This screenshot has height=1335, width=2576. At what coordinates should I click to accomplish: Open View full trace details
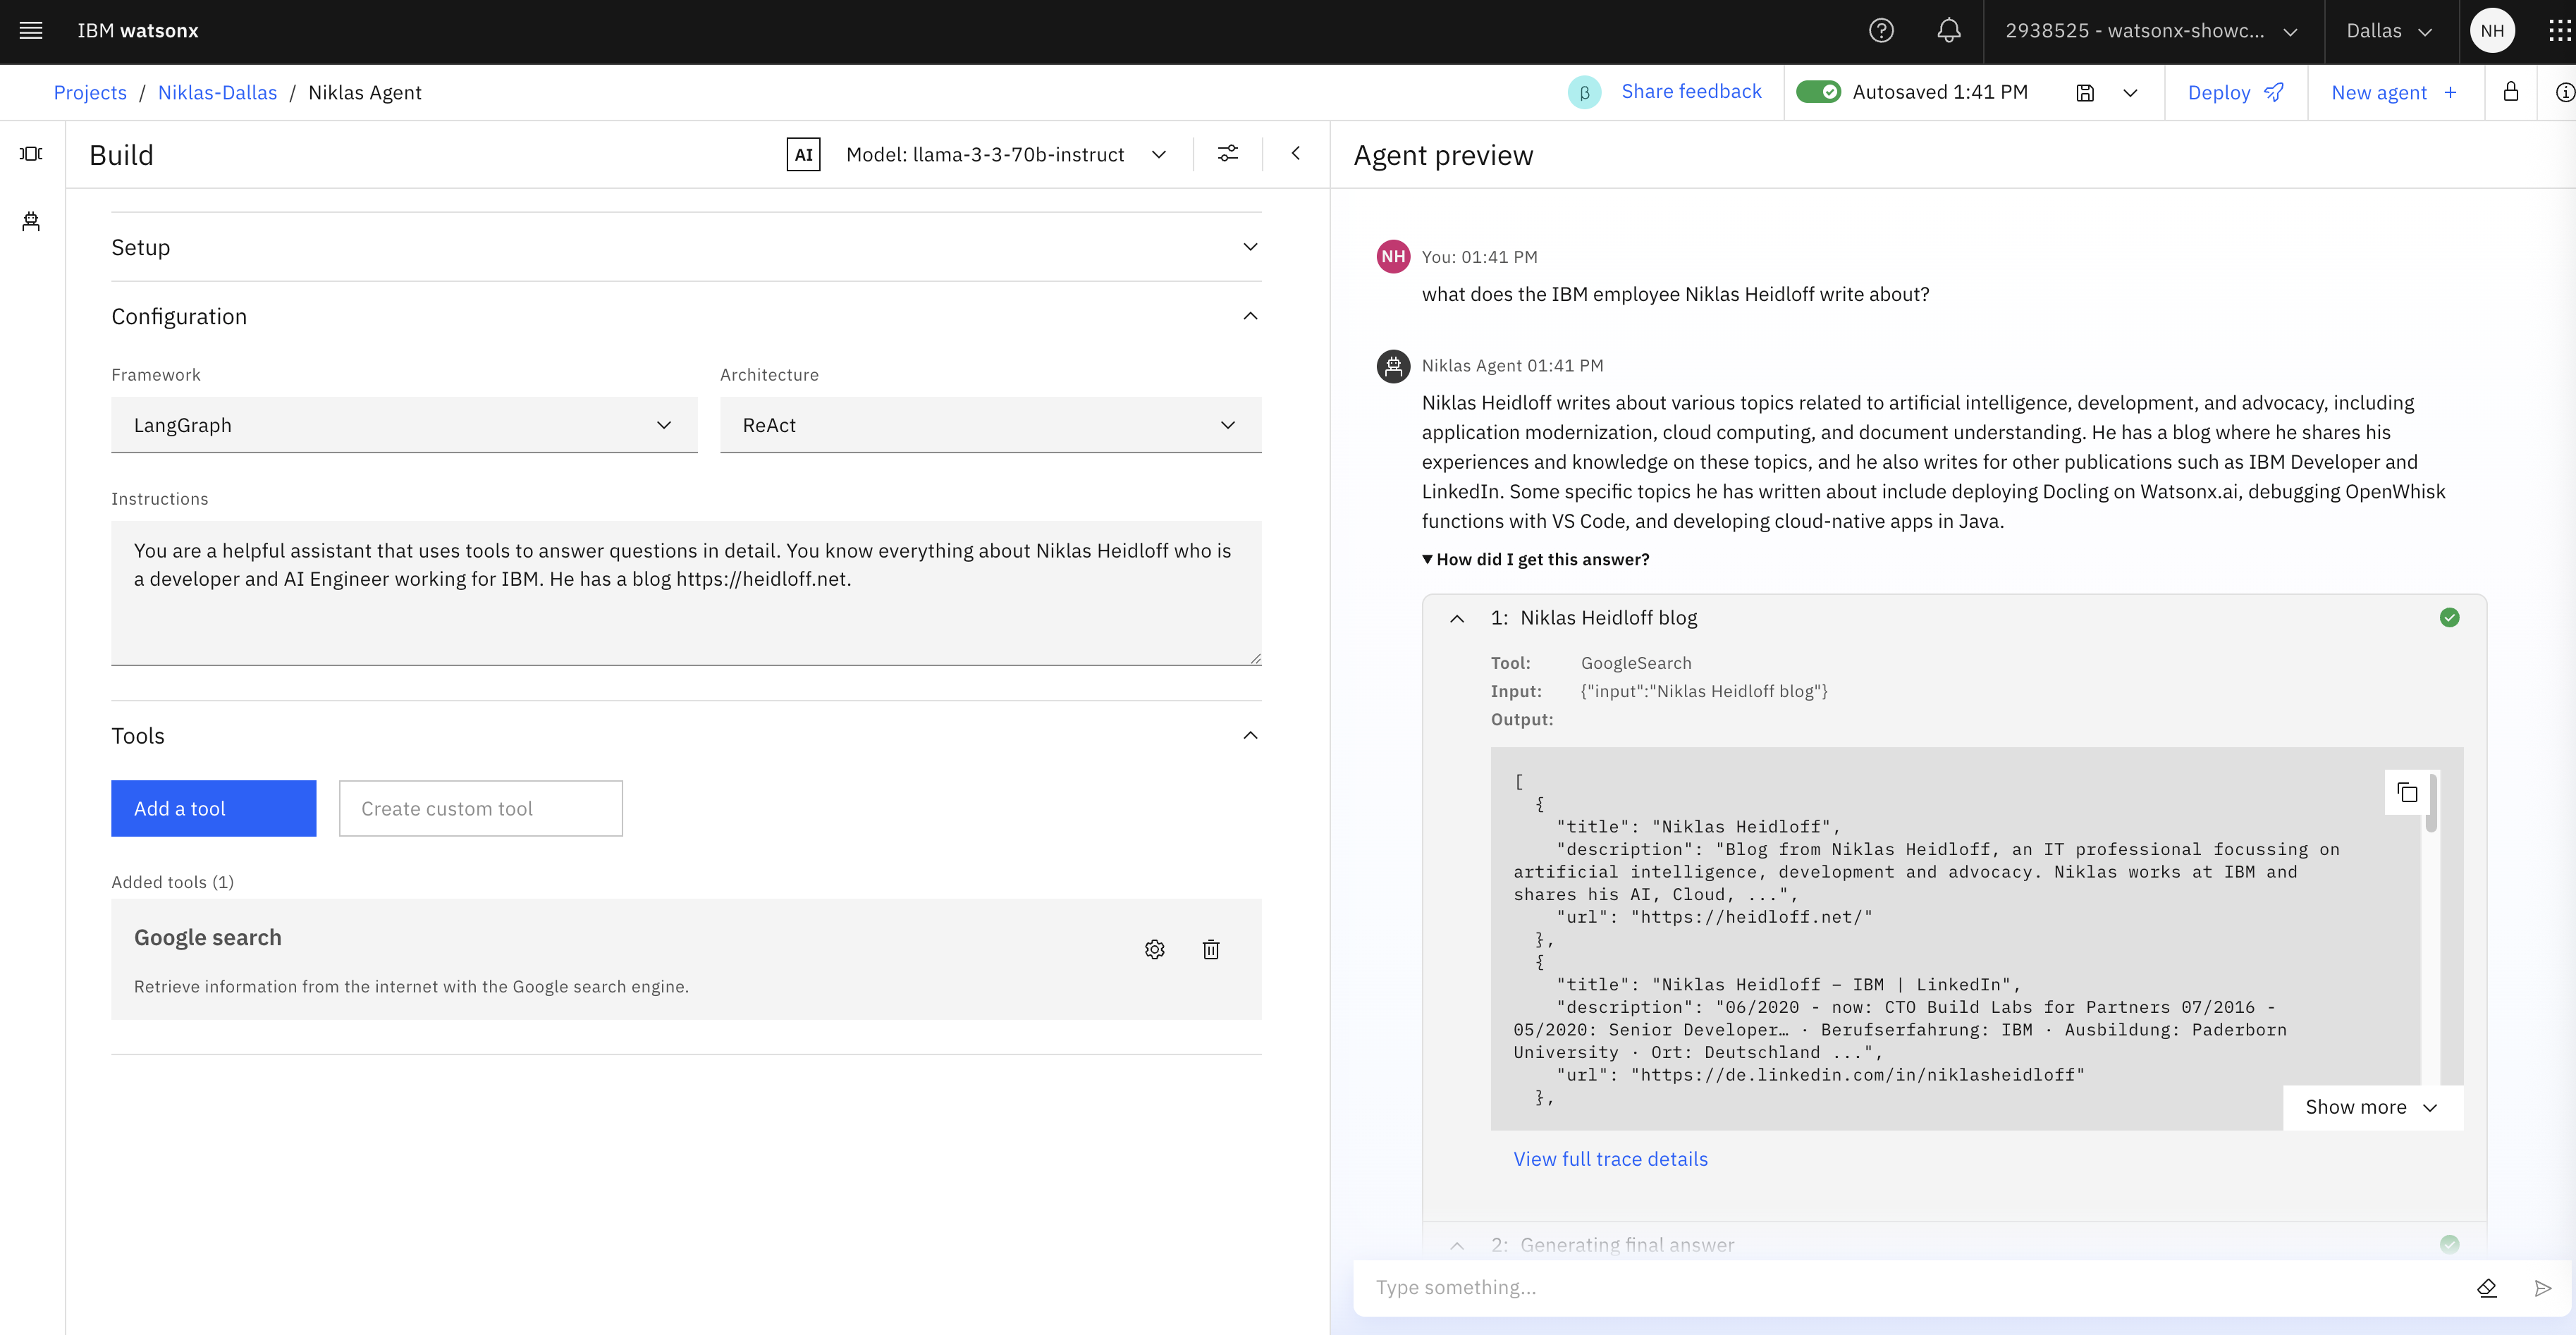(1610, 1159)
